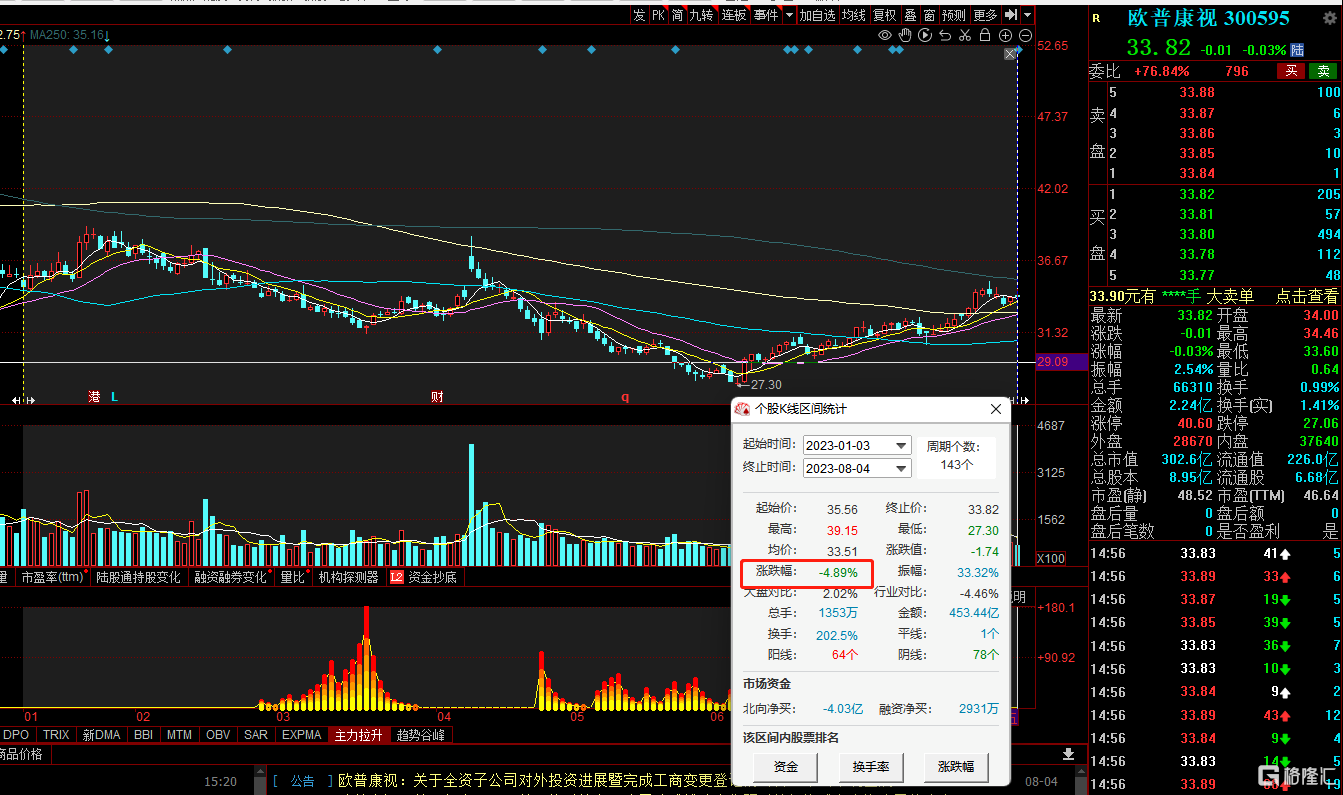Click the 27.30 low price label

click(765, 384)
